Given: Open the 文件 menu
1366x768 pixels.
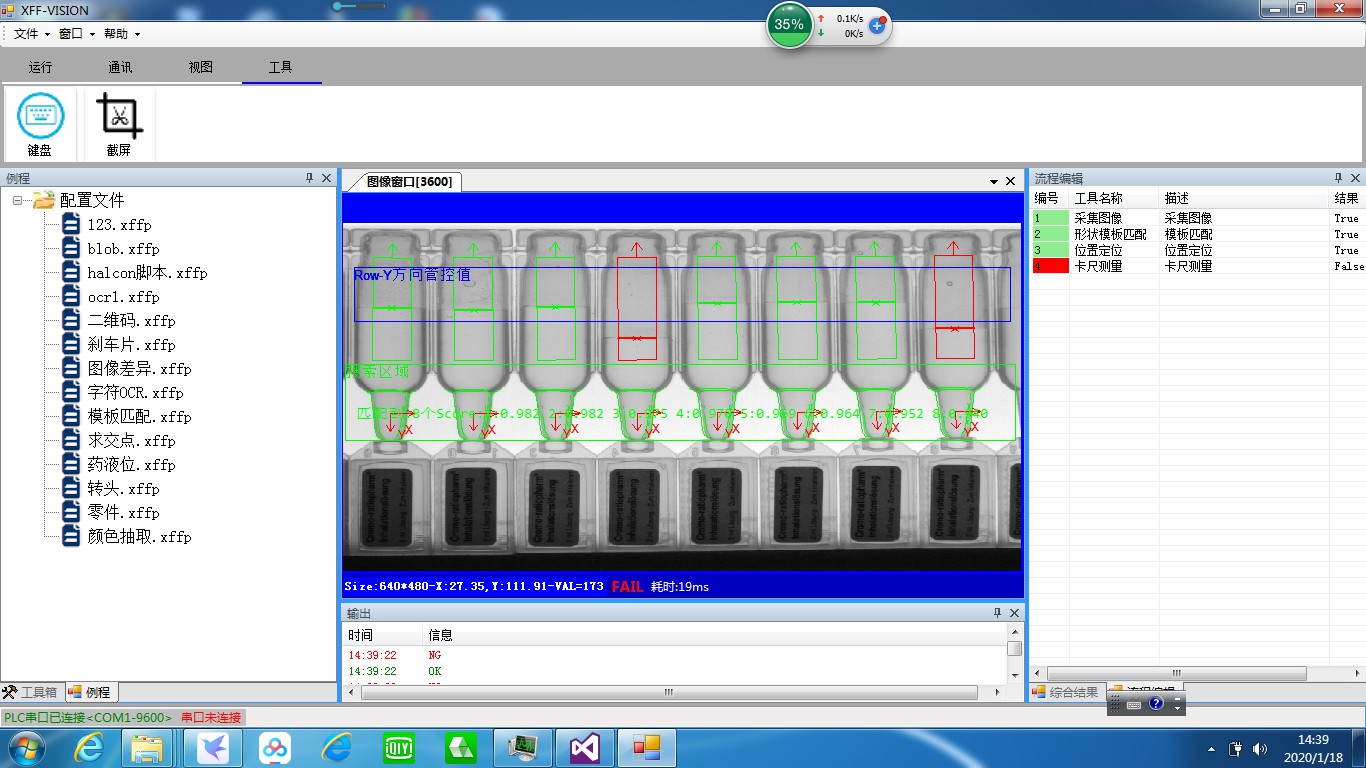Looking at the screenshot, I should (x=26, y=34).
